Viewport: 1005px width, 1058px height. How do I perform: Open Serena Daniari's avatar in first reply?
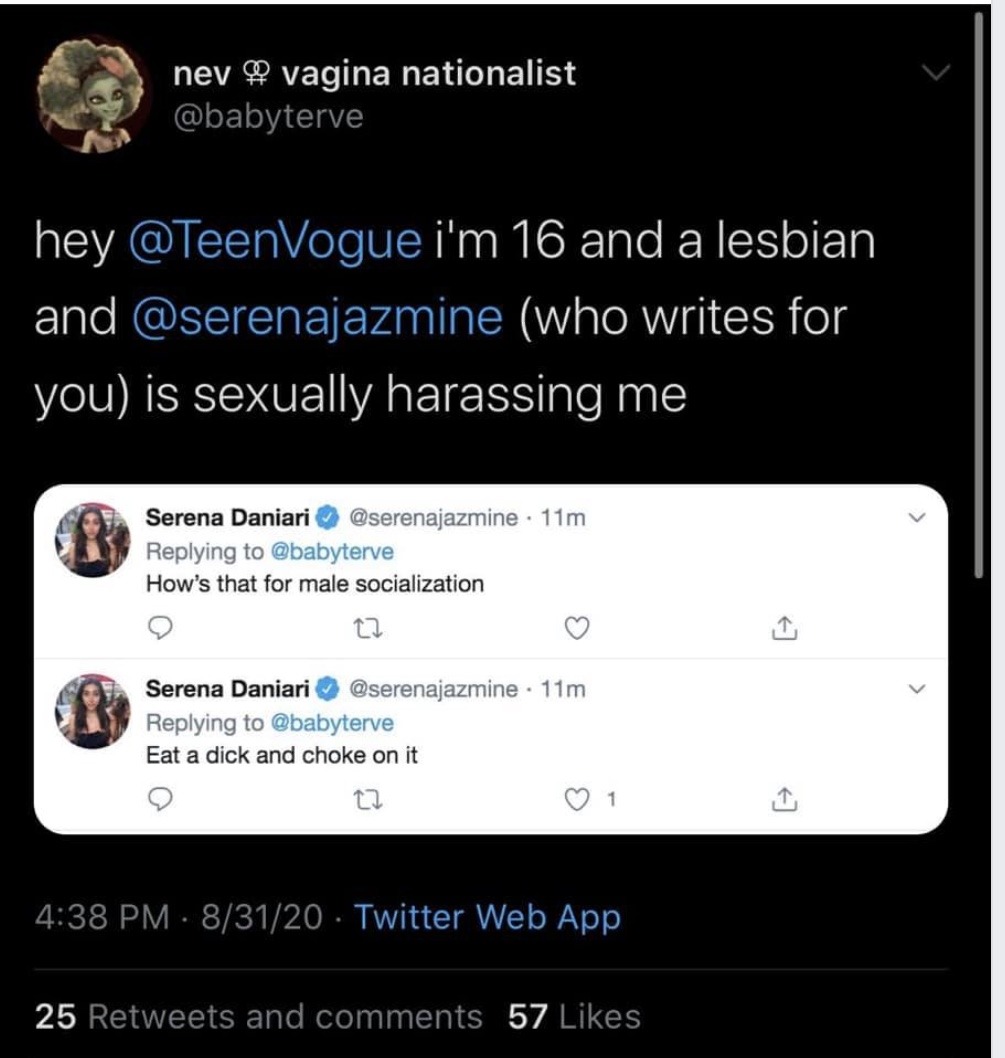(x=90, y=540)
